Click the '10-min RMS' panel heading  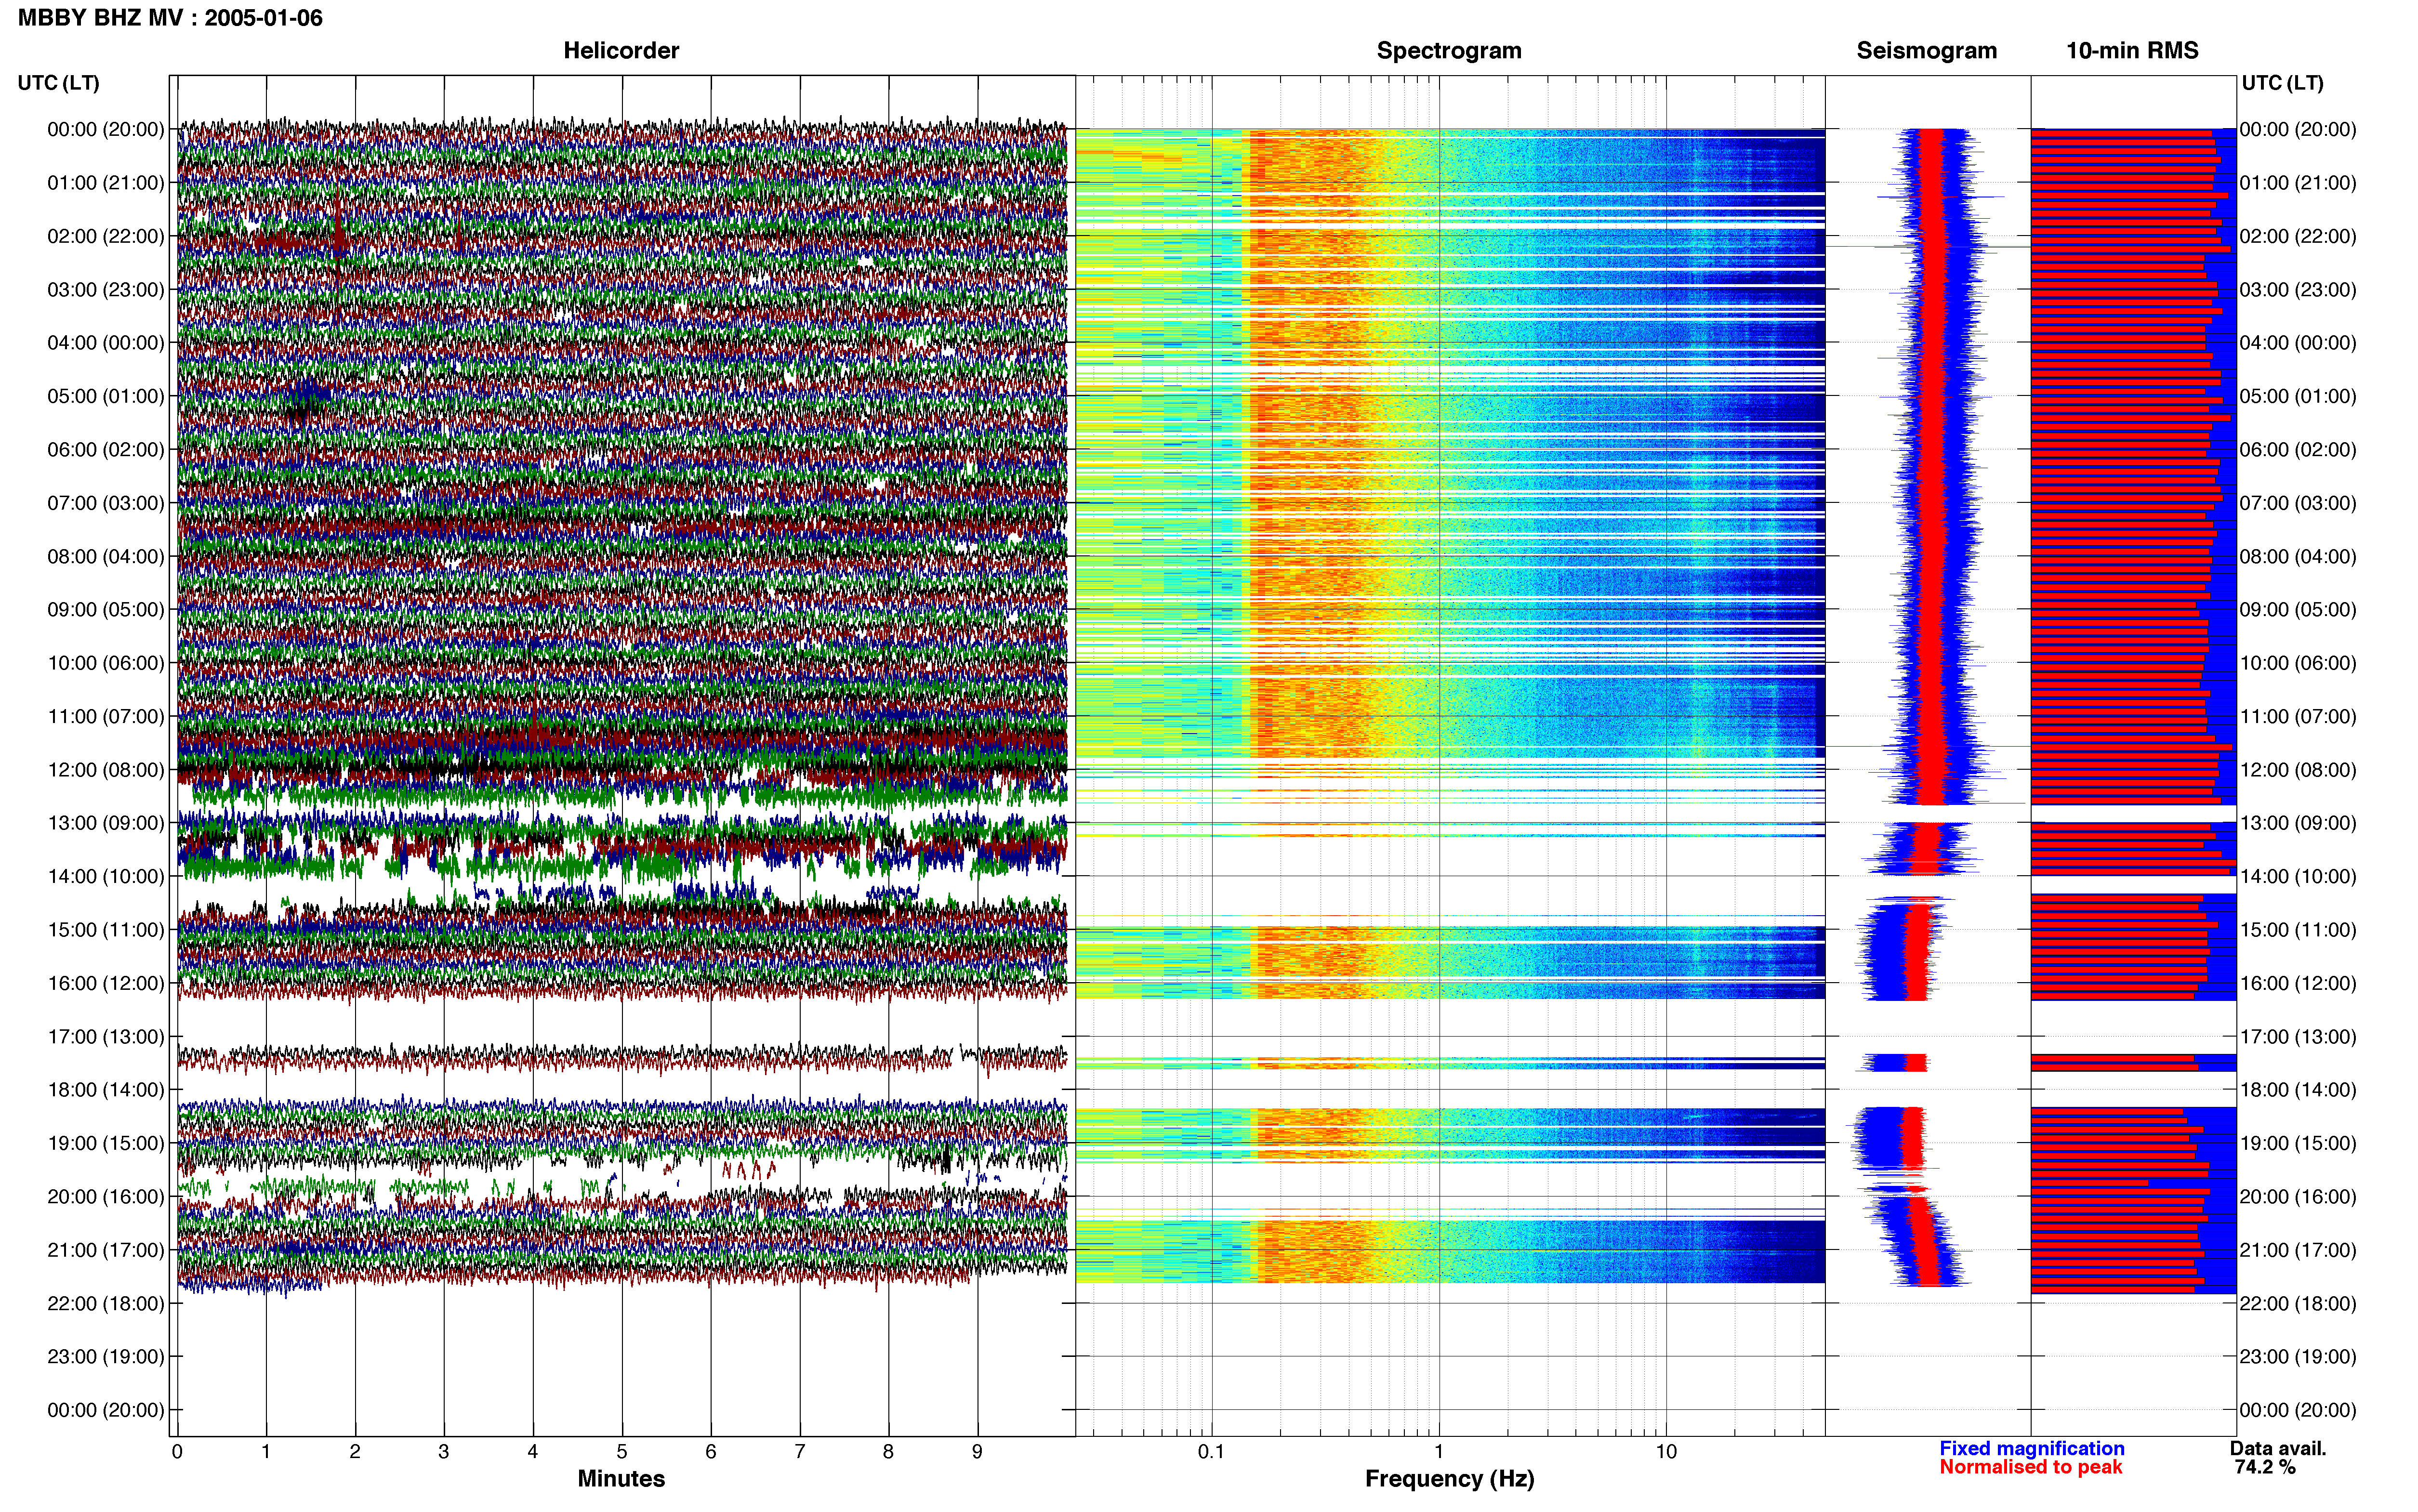click(x=2132, y=51)
